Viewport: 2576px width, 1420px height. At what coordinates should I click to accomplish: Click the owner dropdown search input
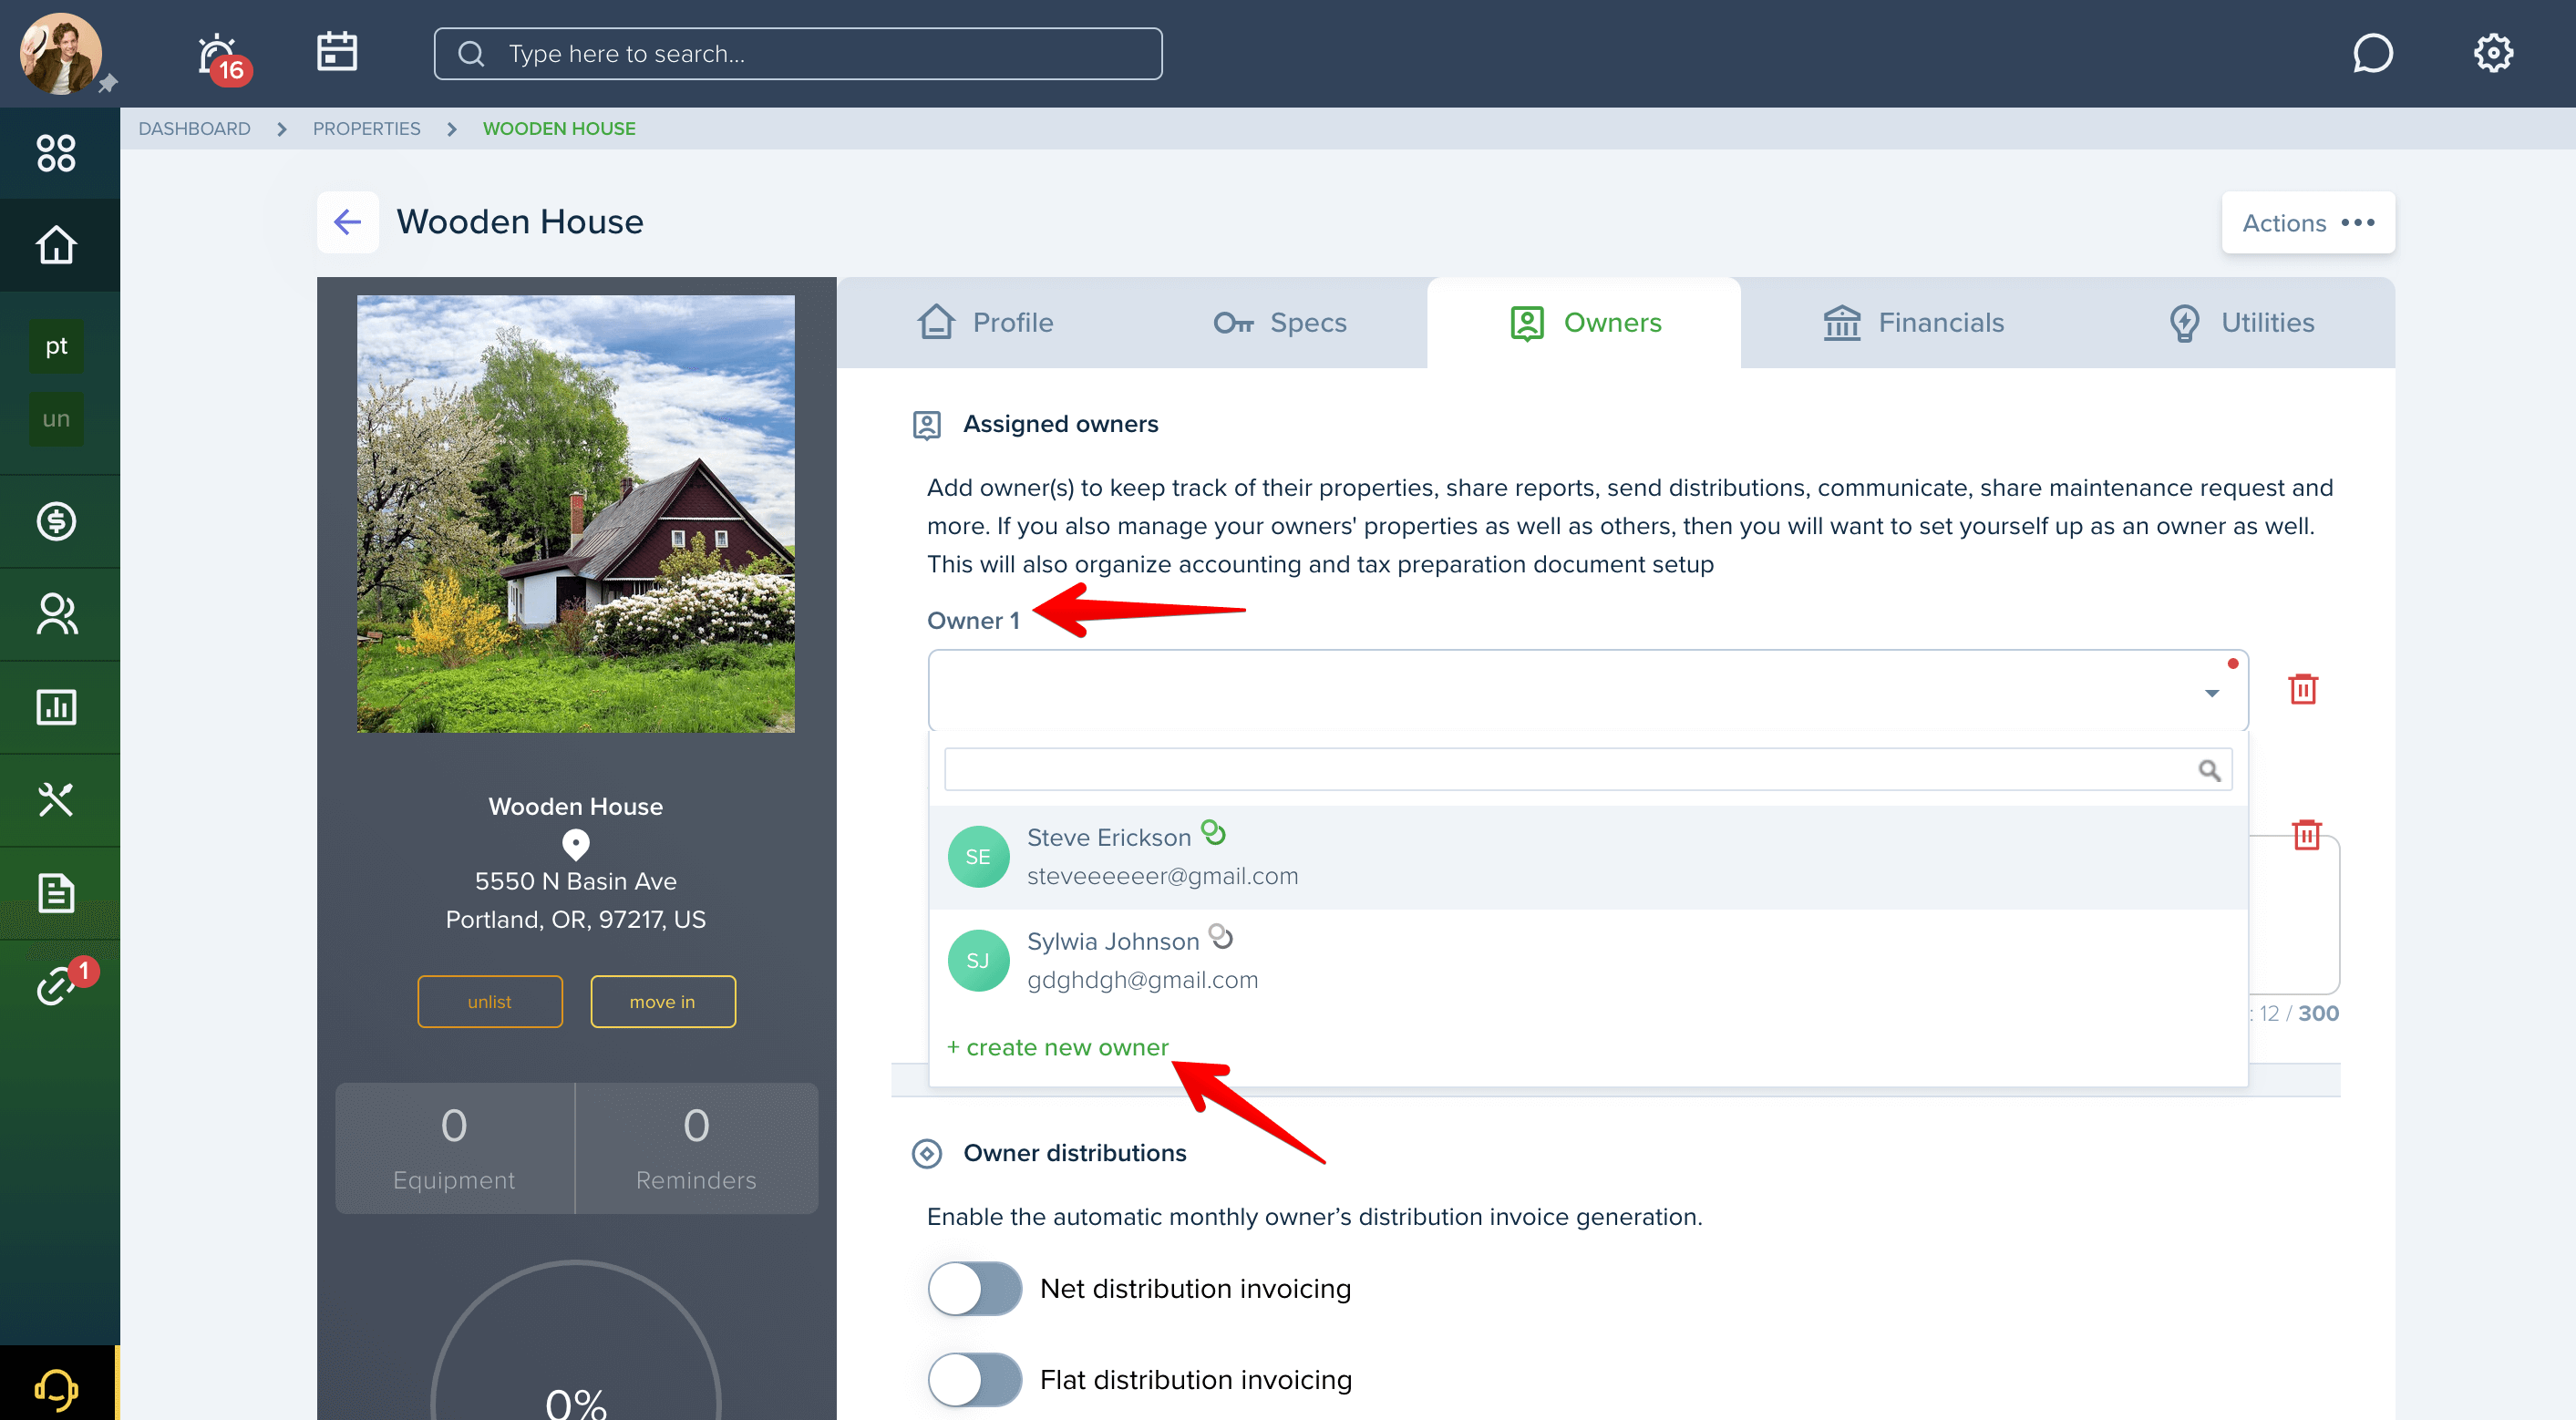1588,770
